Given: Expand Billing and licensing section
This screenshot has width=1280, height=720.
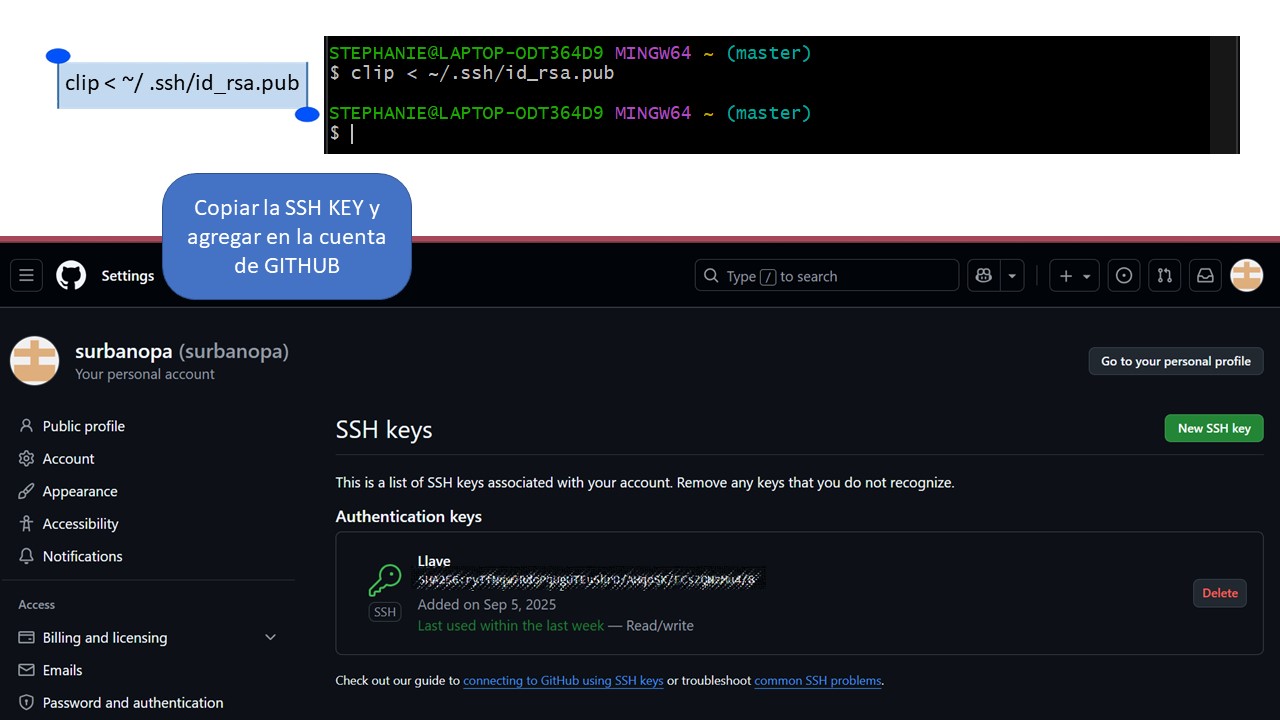Looking at the screenshot, I should [270, 637].
